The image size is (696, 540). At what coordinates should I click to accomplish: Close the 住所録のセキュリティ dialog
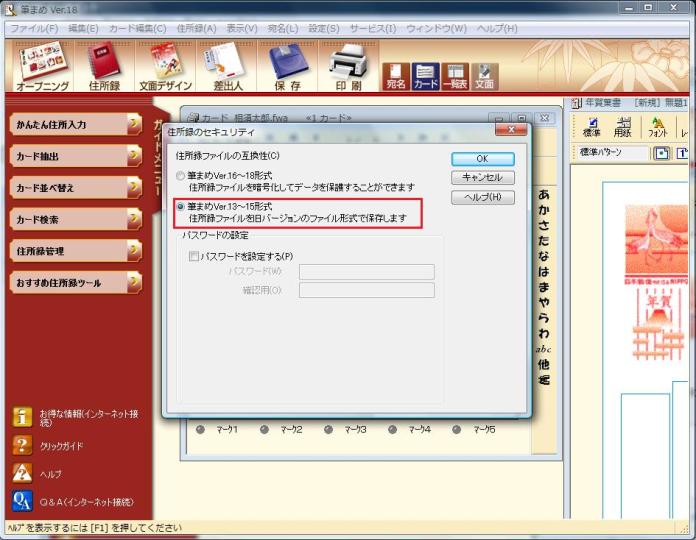click(x=511, y=130)
